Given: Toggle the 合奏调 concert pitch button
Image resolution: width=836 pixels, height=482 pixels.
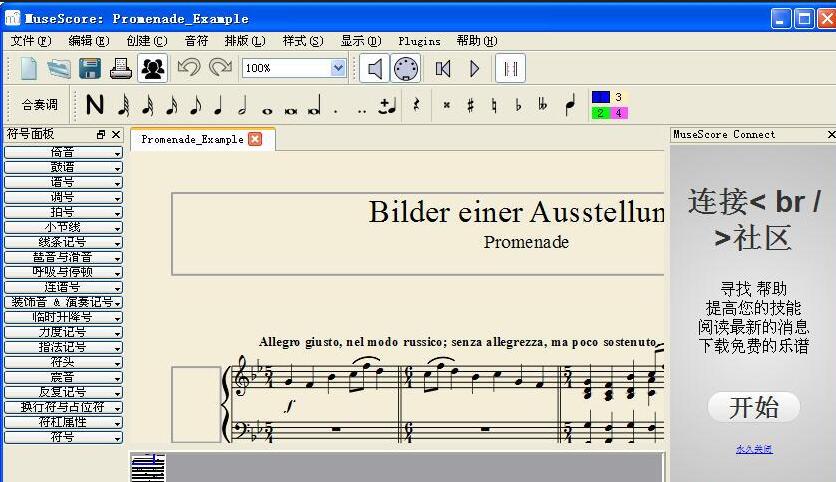Looking at the screenshot, I should [x=40, y=105].
